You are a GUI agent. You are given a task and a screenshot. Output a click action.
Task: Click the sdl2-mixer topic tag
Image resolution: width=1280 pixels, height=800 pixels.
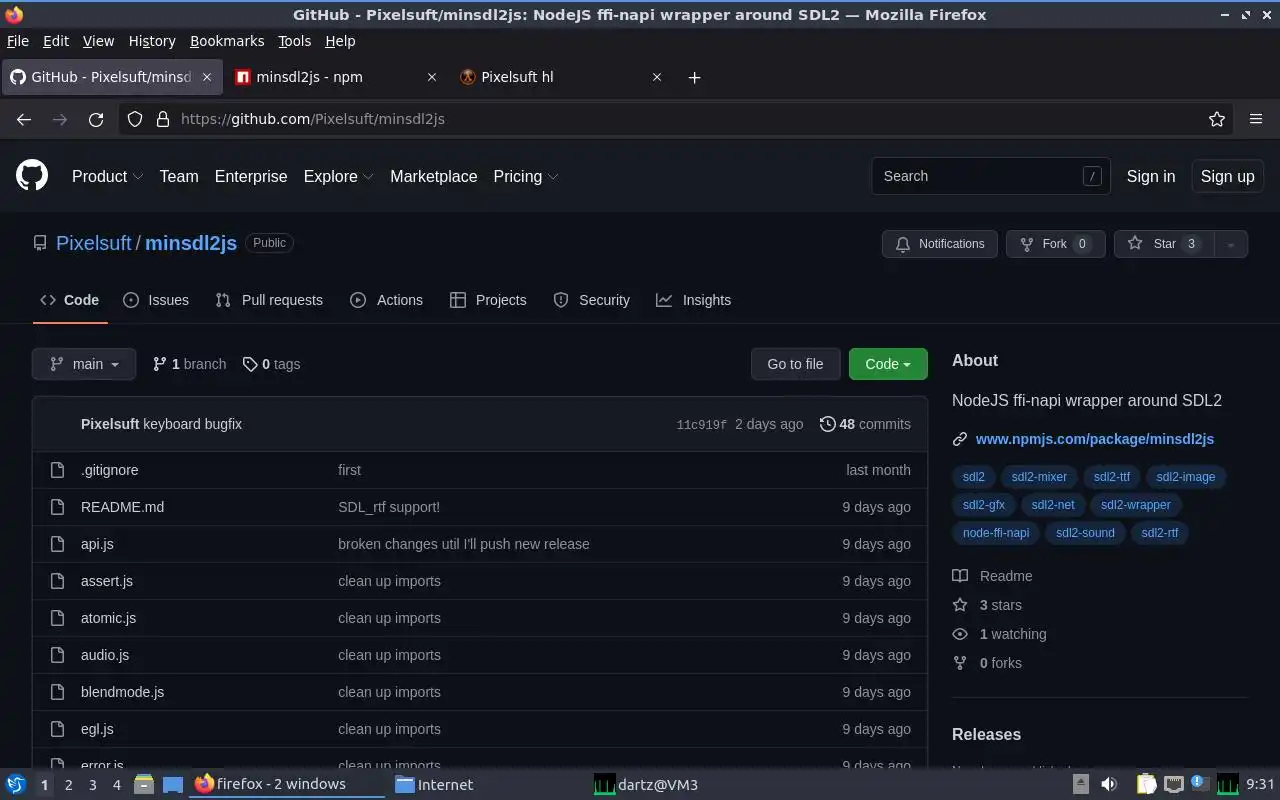[x=1039, y=477]
